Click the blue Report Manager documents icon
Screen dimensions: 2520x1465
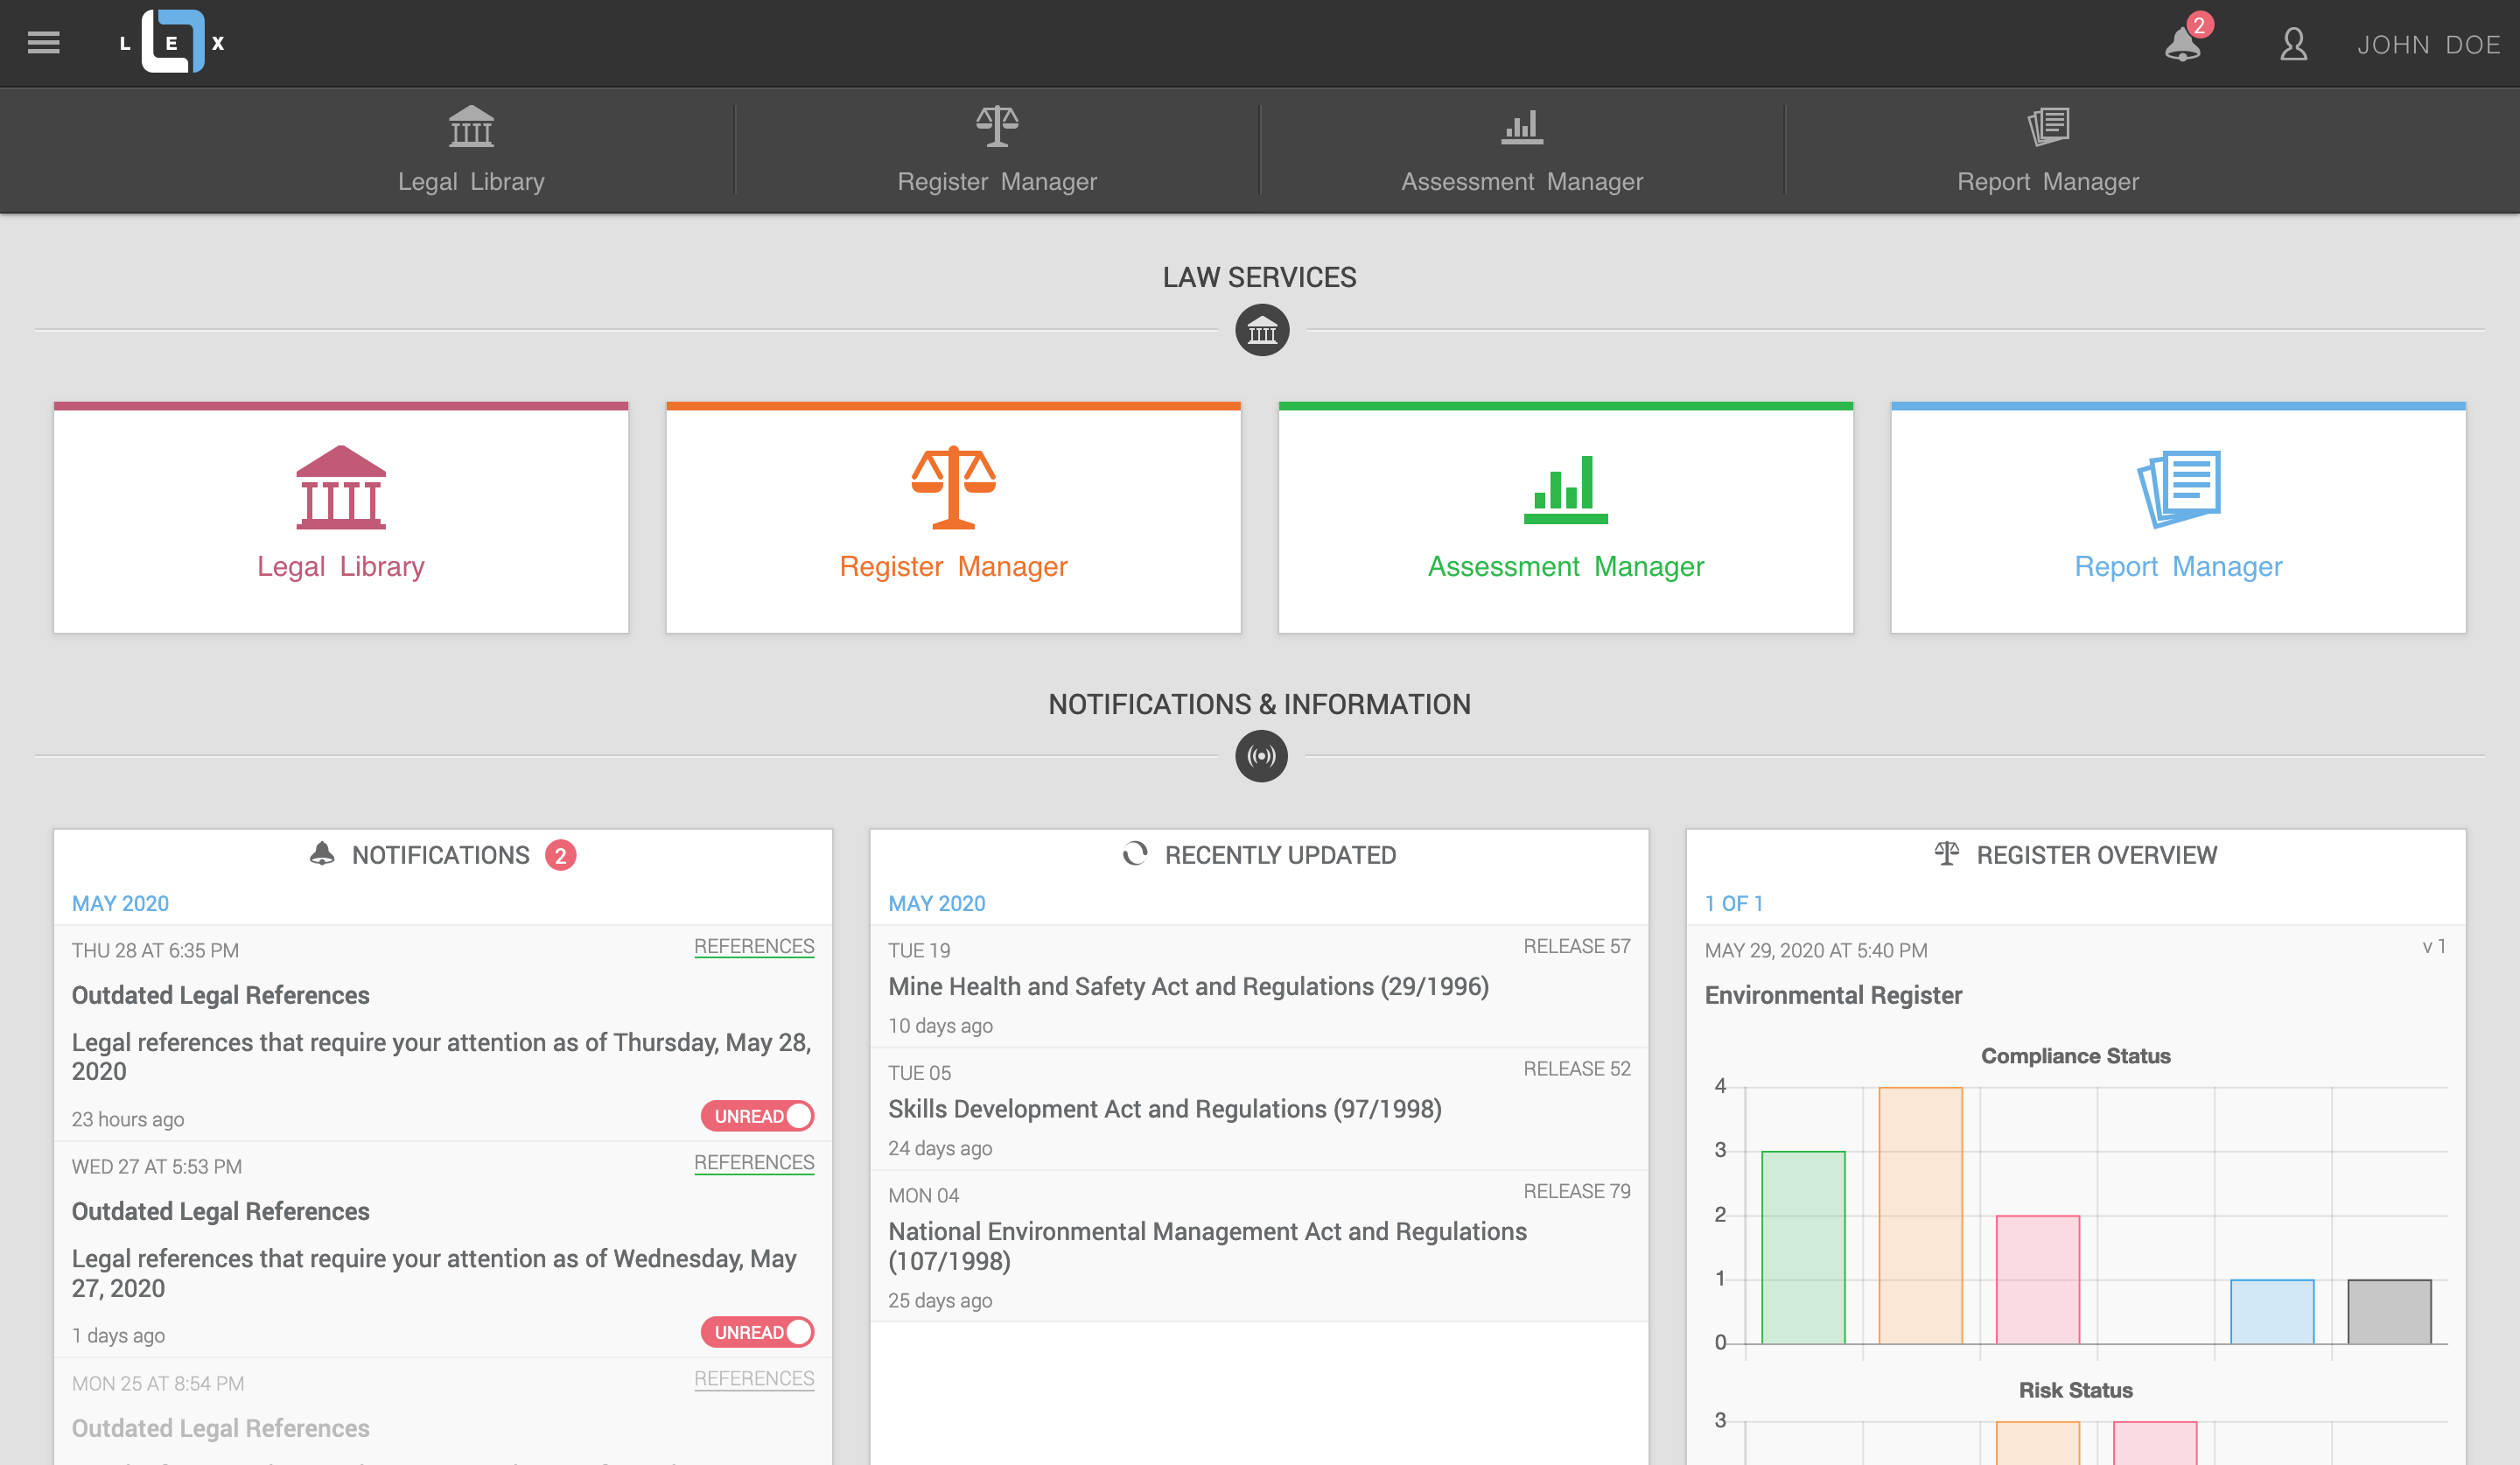pos(2178,489)
